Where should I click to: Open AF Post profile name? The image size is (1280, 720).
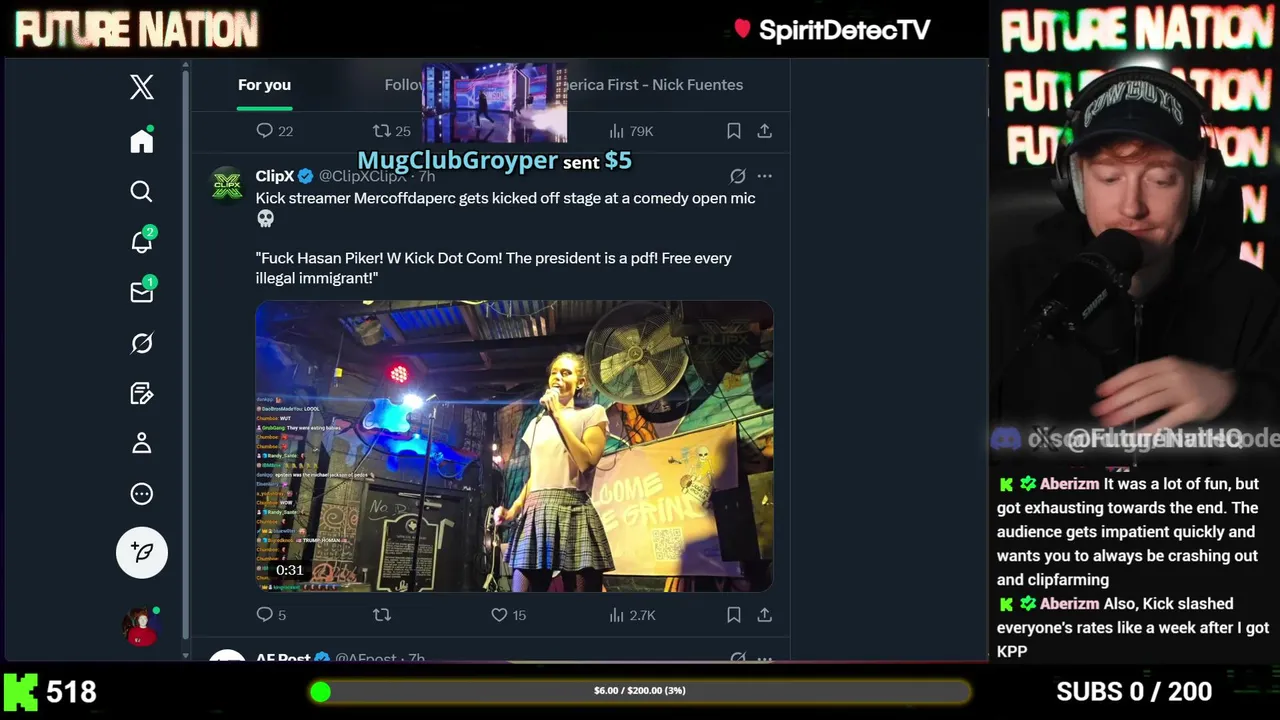coord(283,658)
